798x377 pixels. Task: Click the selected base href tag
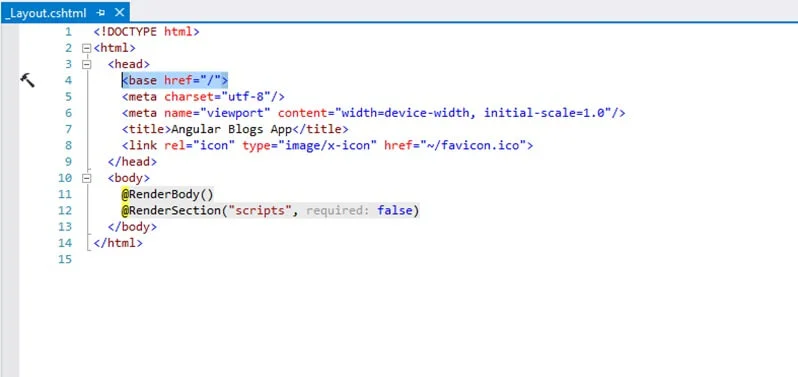pos(175,80)
